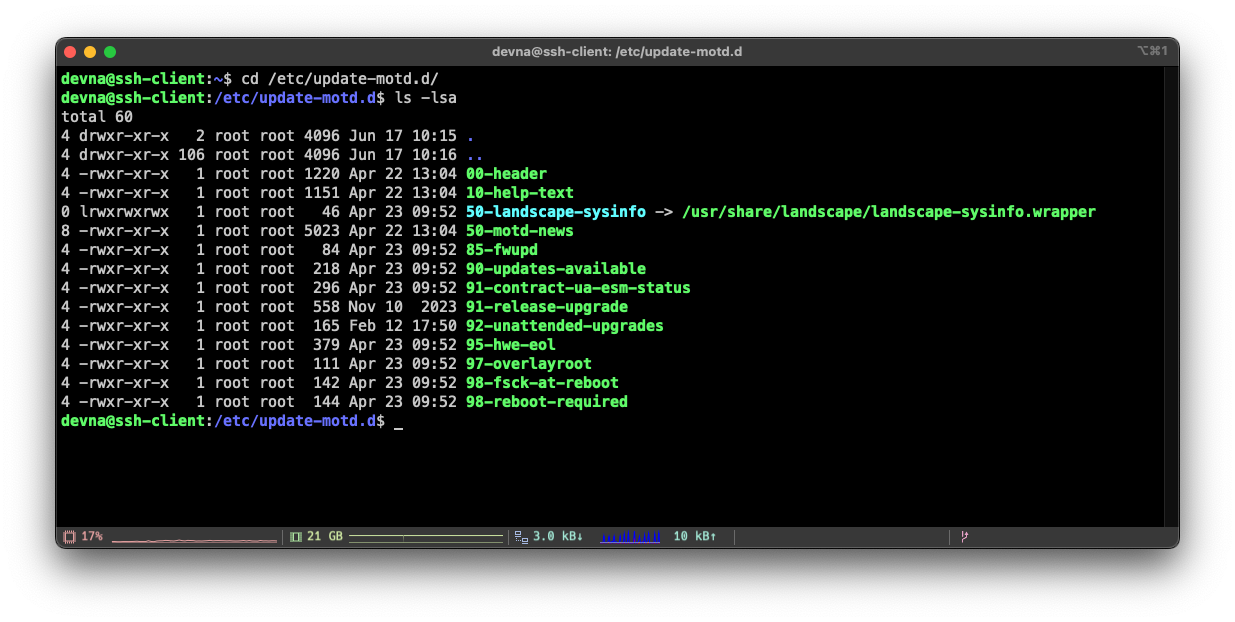The height and width of the screenshot is (622, 1235).
Task: Click the lrwxrwxrwx permissions string
Action: pyautogui.click(x=124, y=212)
